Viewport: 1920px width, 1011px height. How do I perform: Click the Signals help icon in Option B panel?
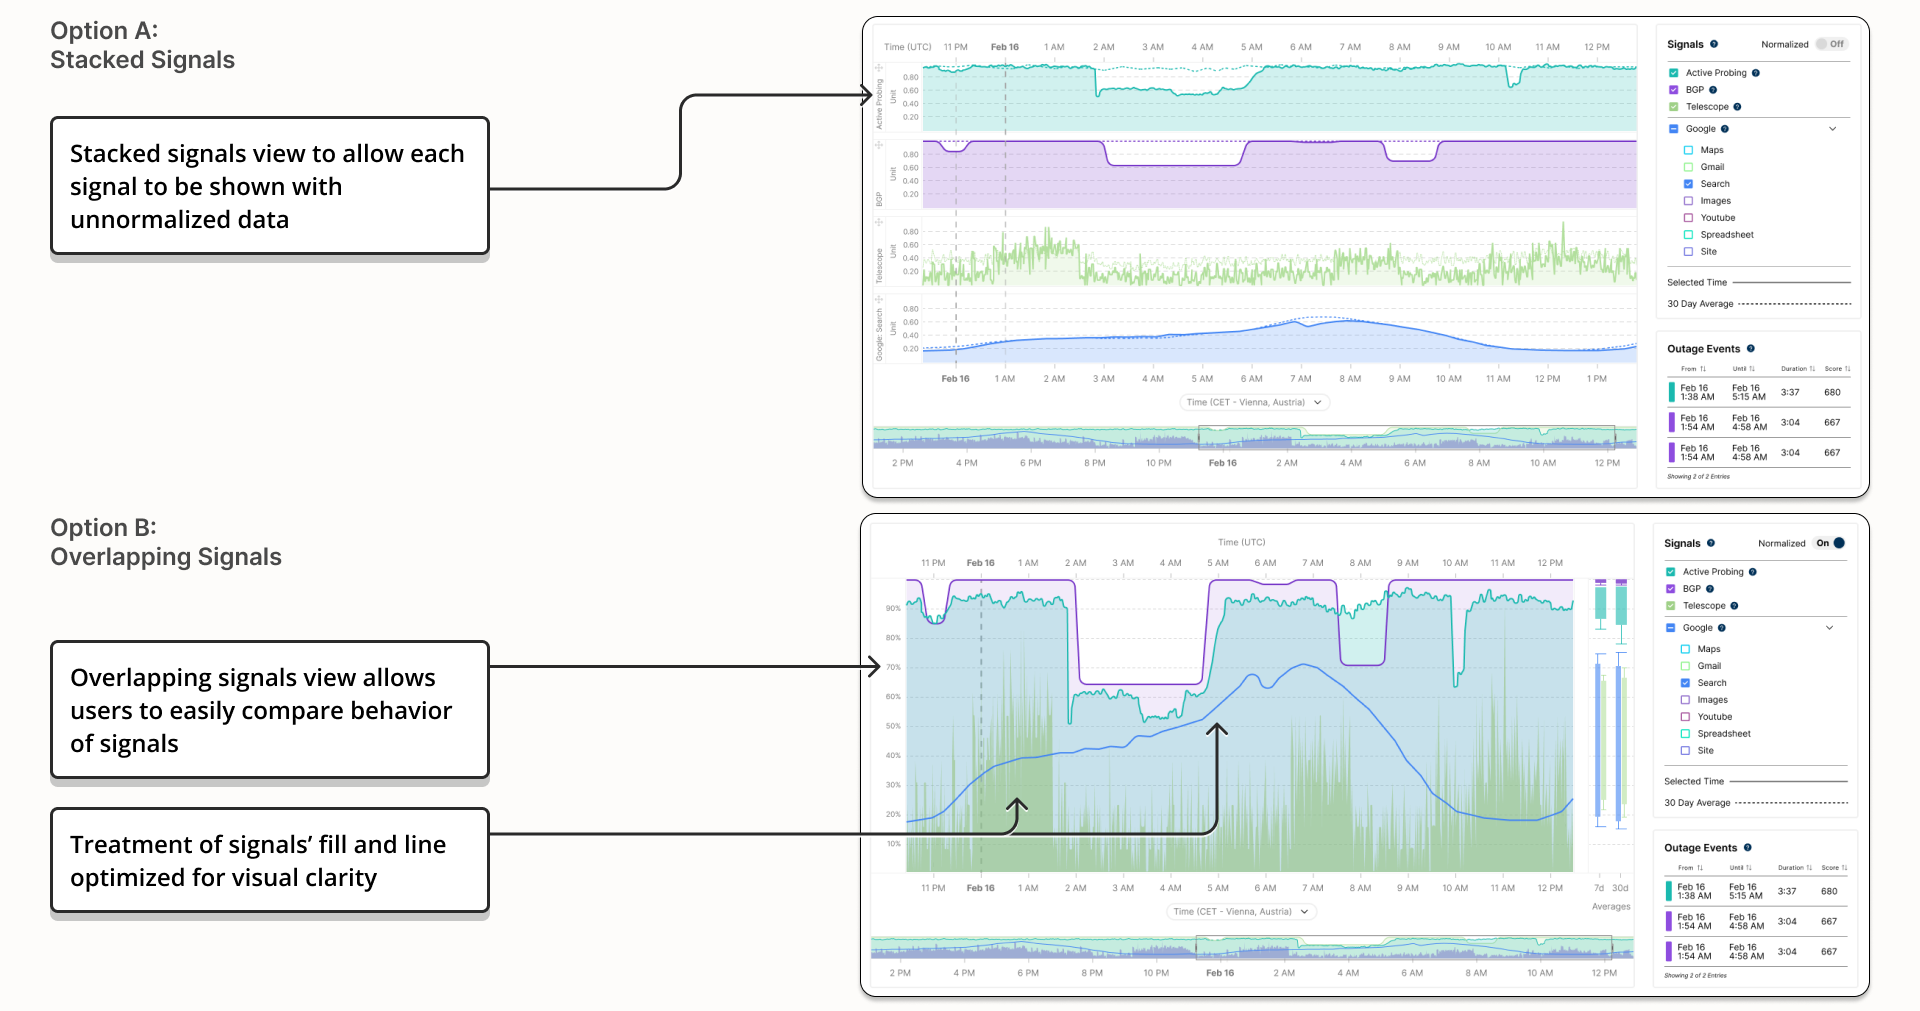[1711, 543]
